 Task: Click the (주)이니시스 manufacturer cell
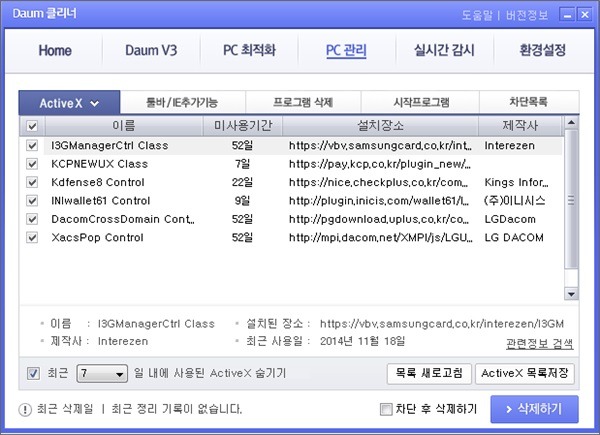[515, 201]
